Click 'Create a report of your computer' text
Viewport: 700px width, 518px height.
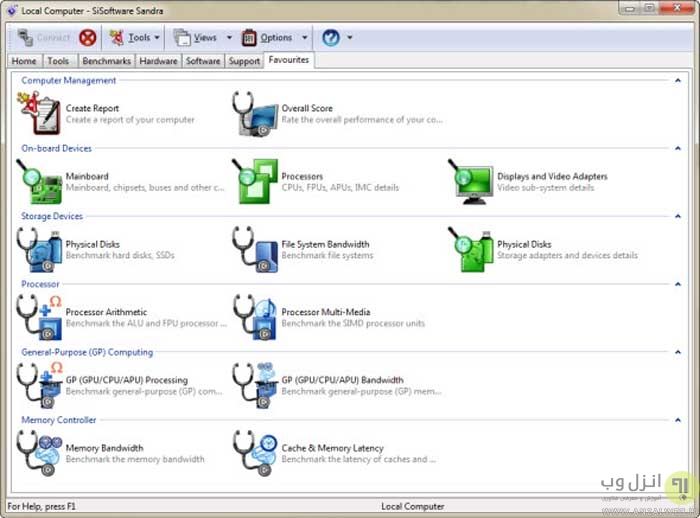130,120
